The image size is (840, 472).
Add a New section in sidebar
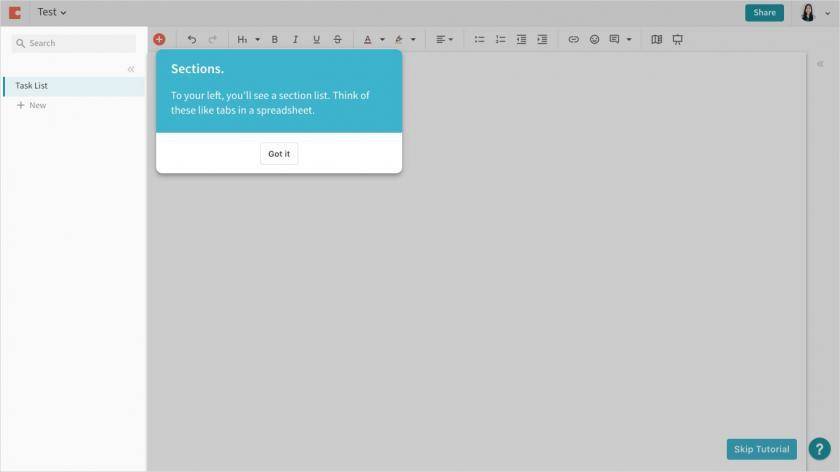[31, 105]
